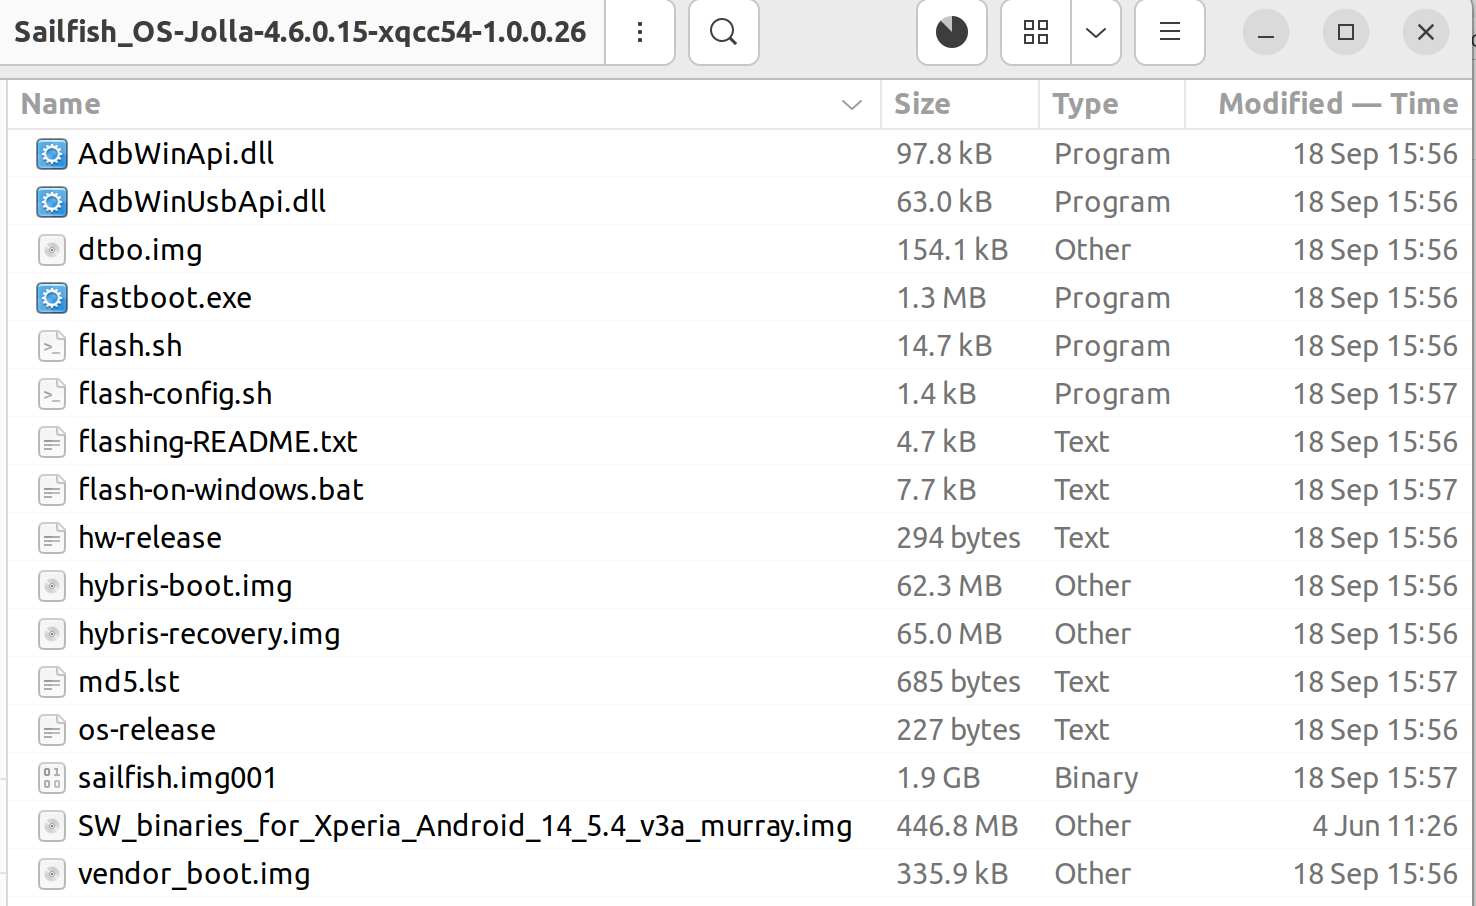Click the file name vendor_boot.img

point(194,874)
